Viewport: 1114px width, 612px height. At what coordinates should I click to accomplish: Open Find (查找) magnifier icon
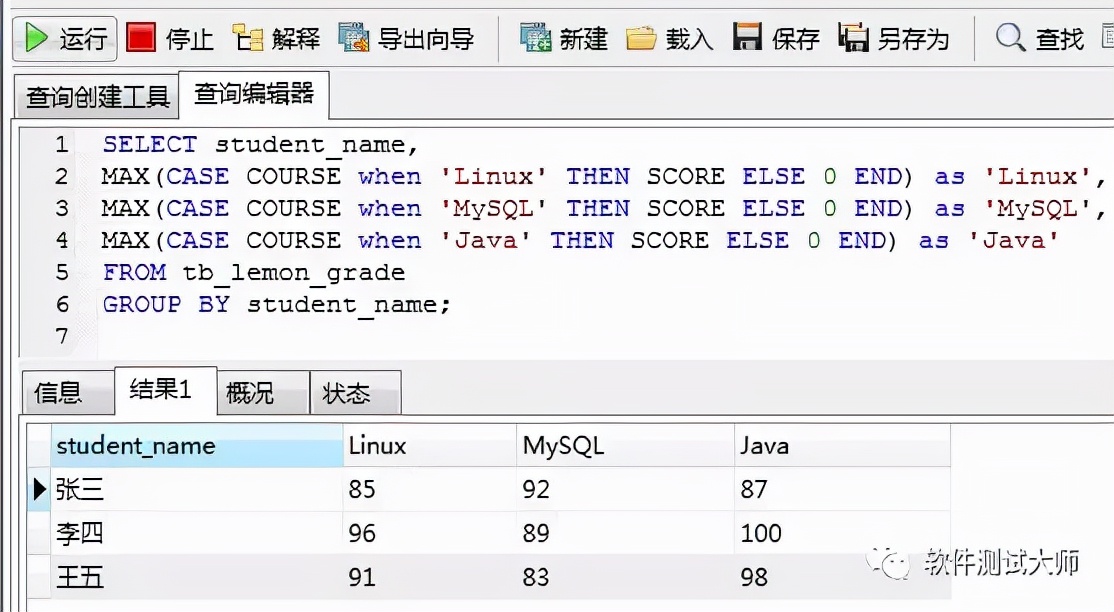[x=1011, y=38]
